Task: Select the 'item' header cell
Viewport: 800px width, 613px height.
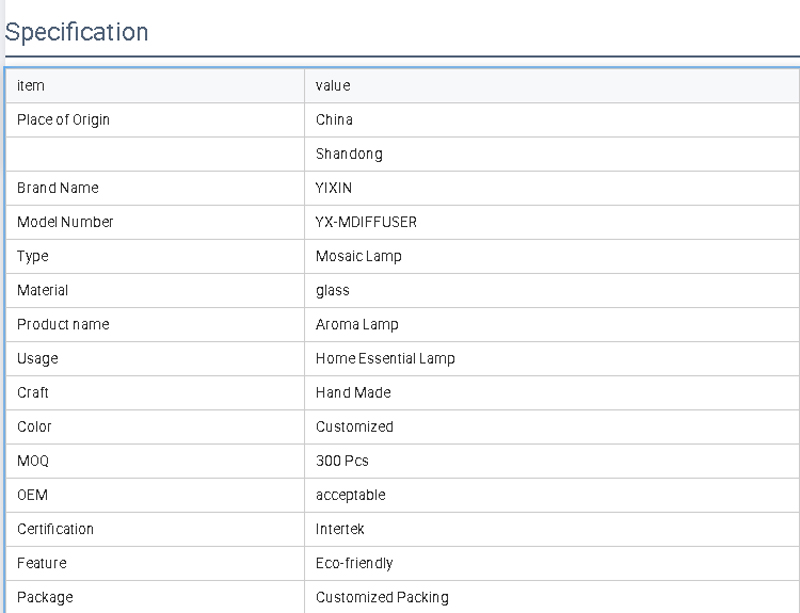Action: 31,86
